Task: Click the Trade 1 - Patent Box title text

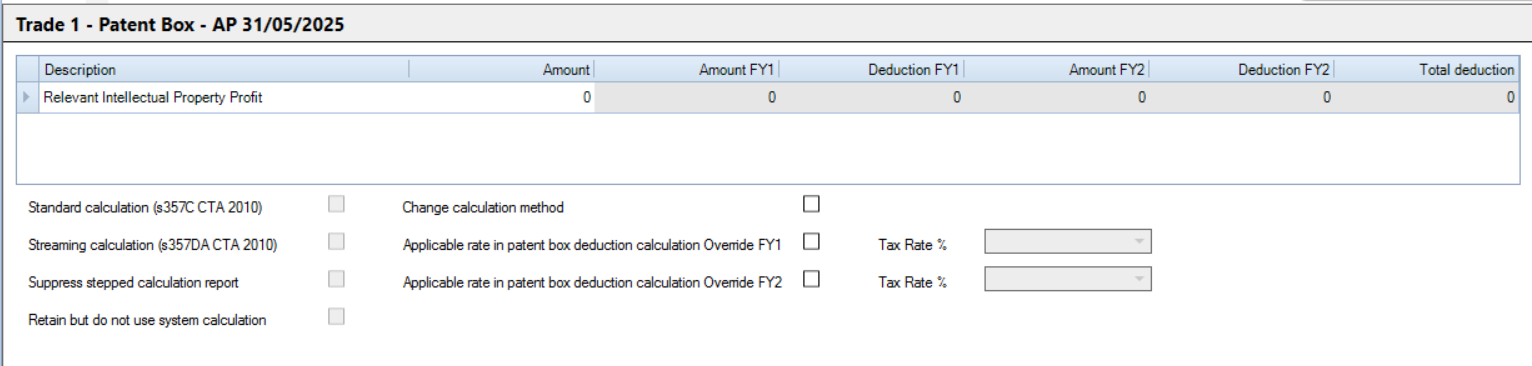Action: [x=181, y=25]
